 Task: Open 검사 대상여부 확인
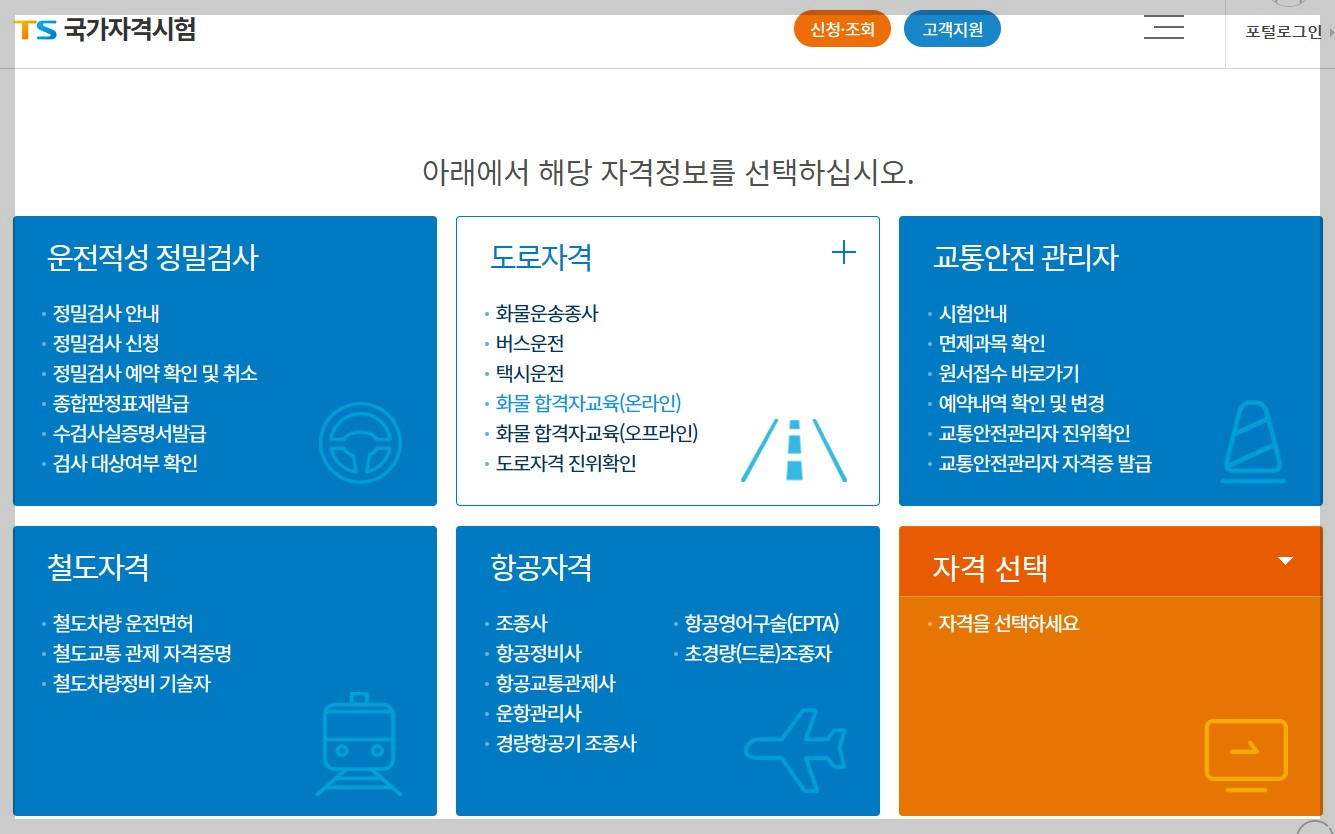pos(125,464)
